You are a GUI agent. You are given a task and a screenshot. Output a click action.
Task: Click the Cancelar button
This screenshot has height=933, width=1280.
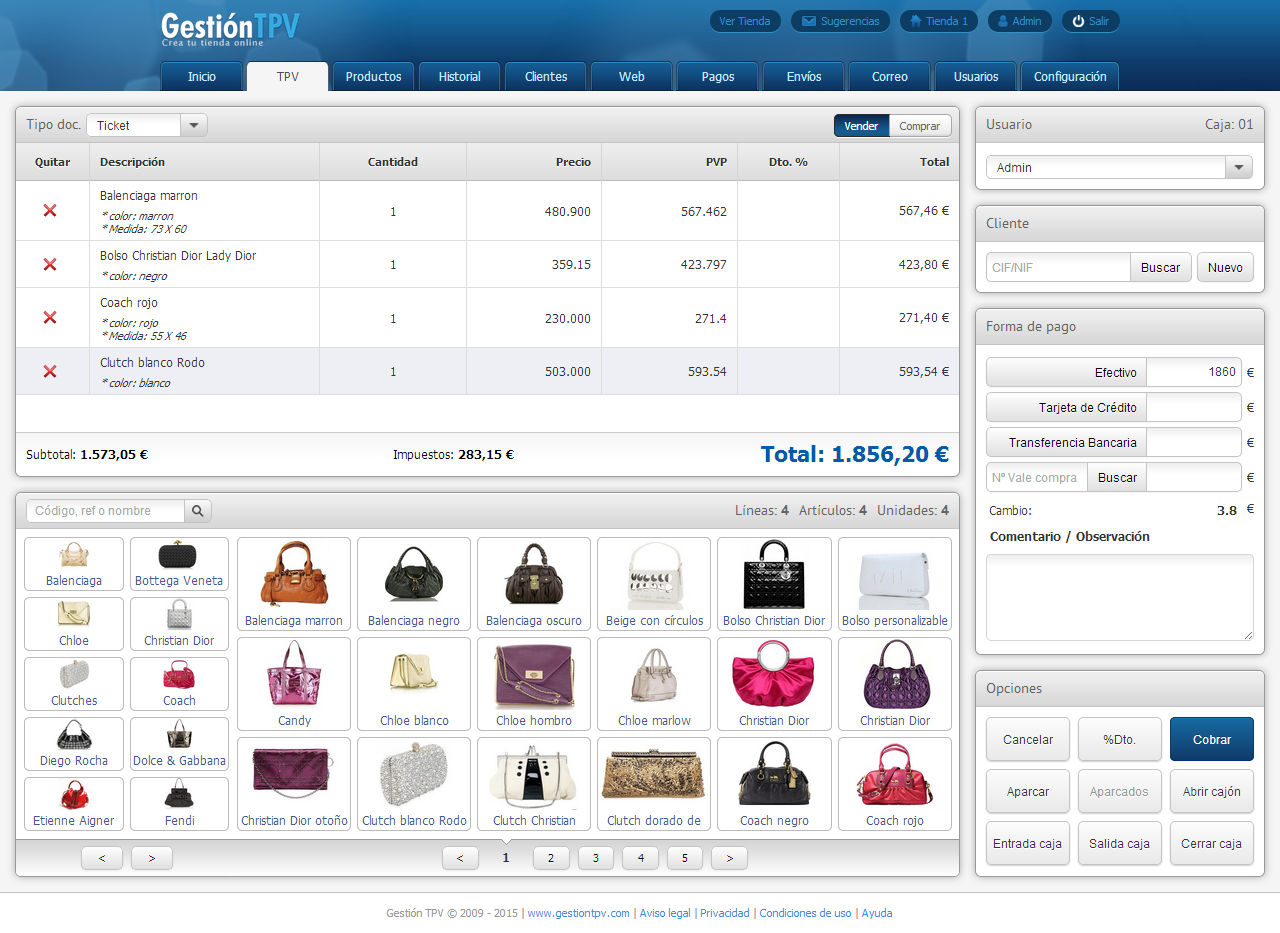tap(1028, 739)
